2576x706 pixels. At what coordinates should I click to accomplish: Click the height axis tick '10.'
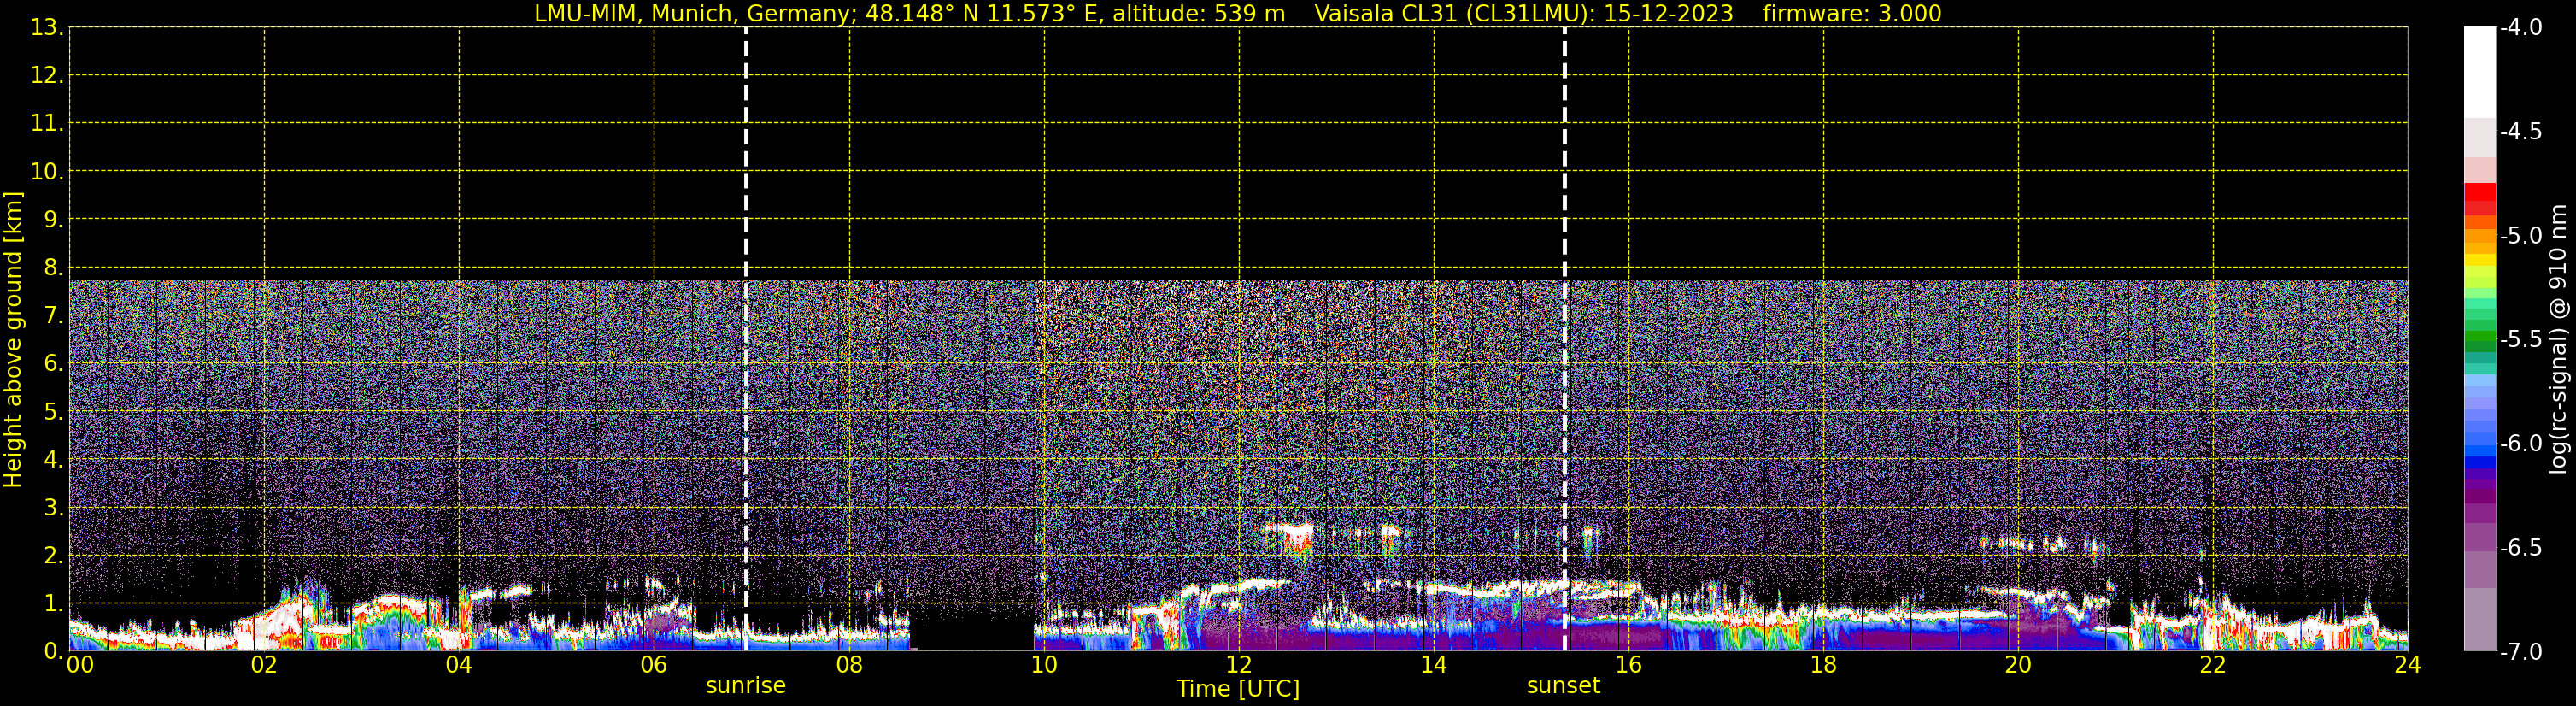tap(47, 172)
